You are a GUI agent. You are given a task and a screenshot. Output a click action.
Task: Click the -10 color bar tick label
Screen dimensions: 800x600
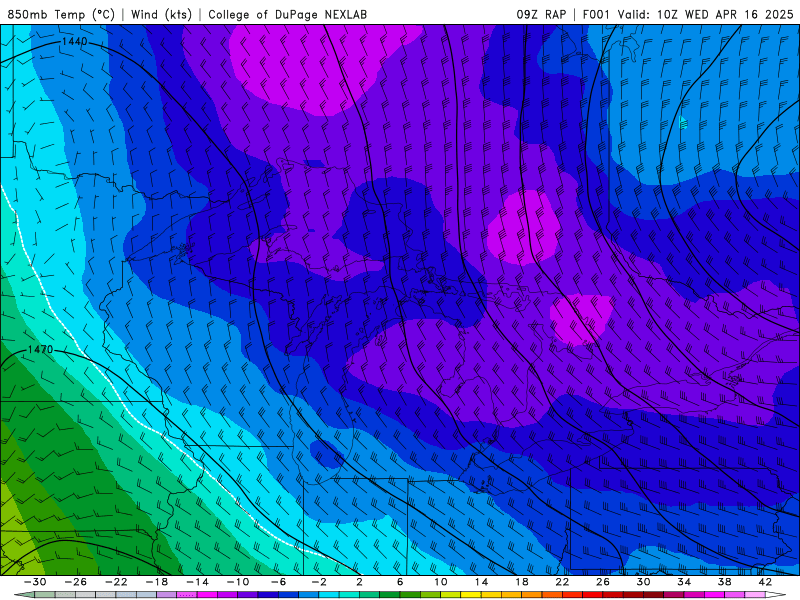click(238, 582)
